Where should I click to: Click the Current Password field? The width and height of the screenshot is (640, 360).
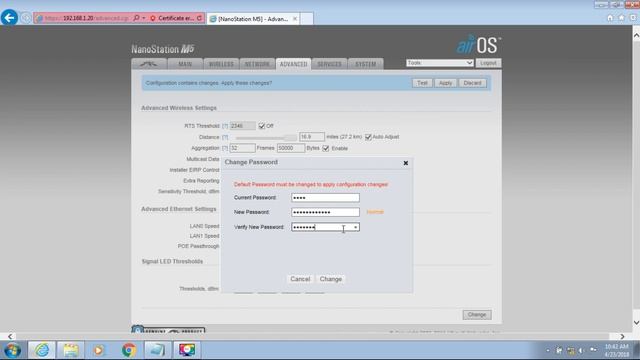[325, 198]
